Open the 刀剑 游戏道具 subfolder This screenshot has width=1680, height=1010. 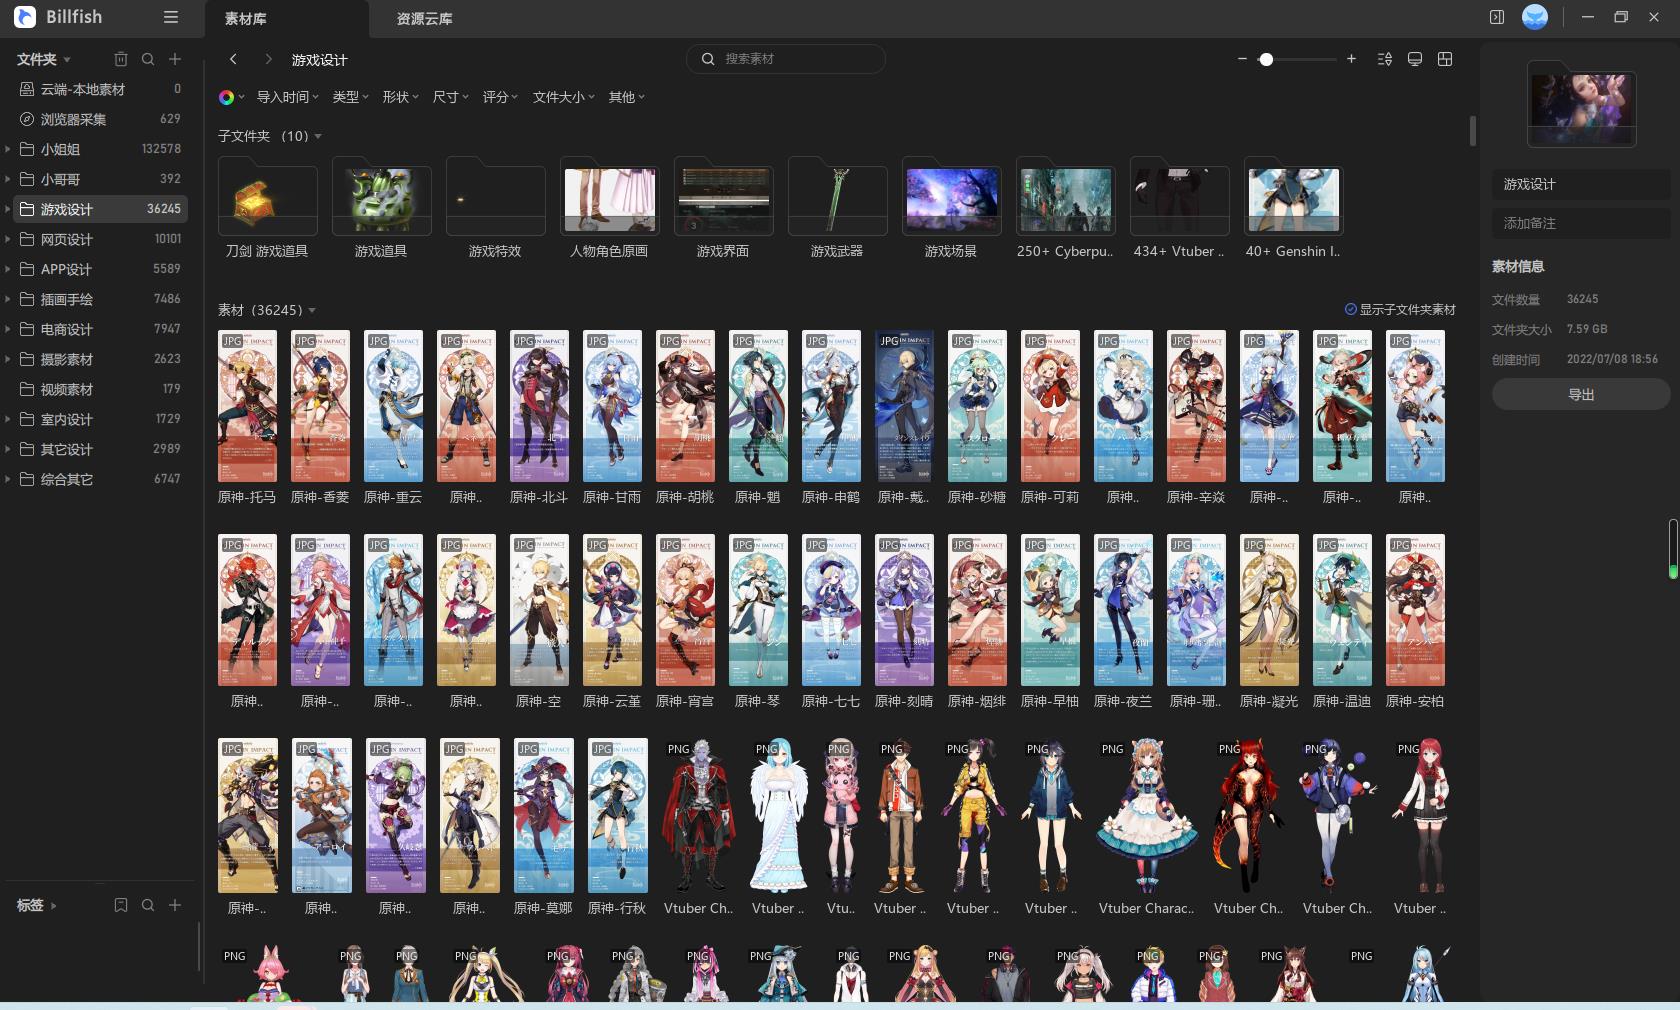click(x=267, y=198)
